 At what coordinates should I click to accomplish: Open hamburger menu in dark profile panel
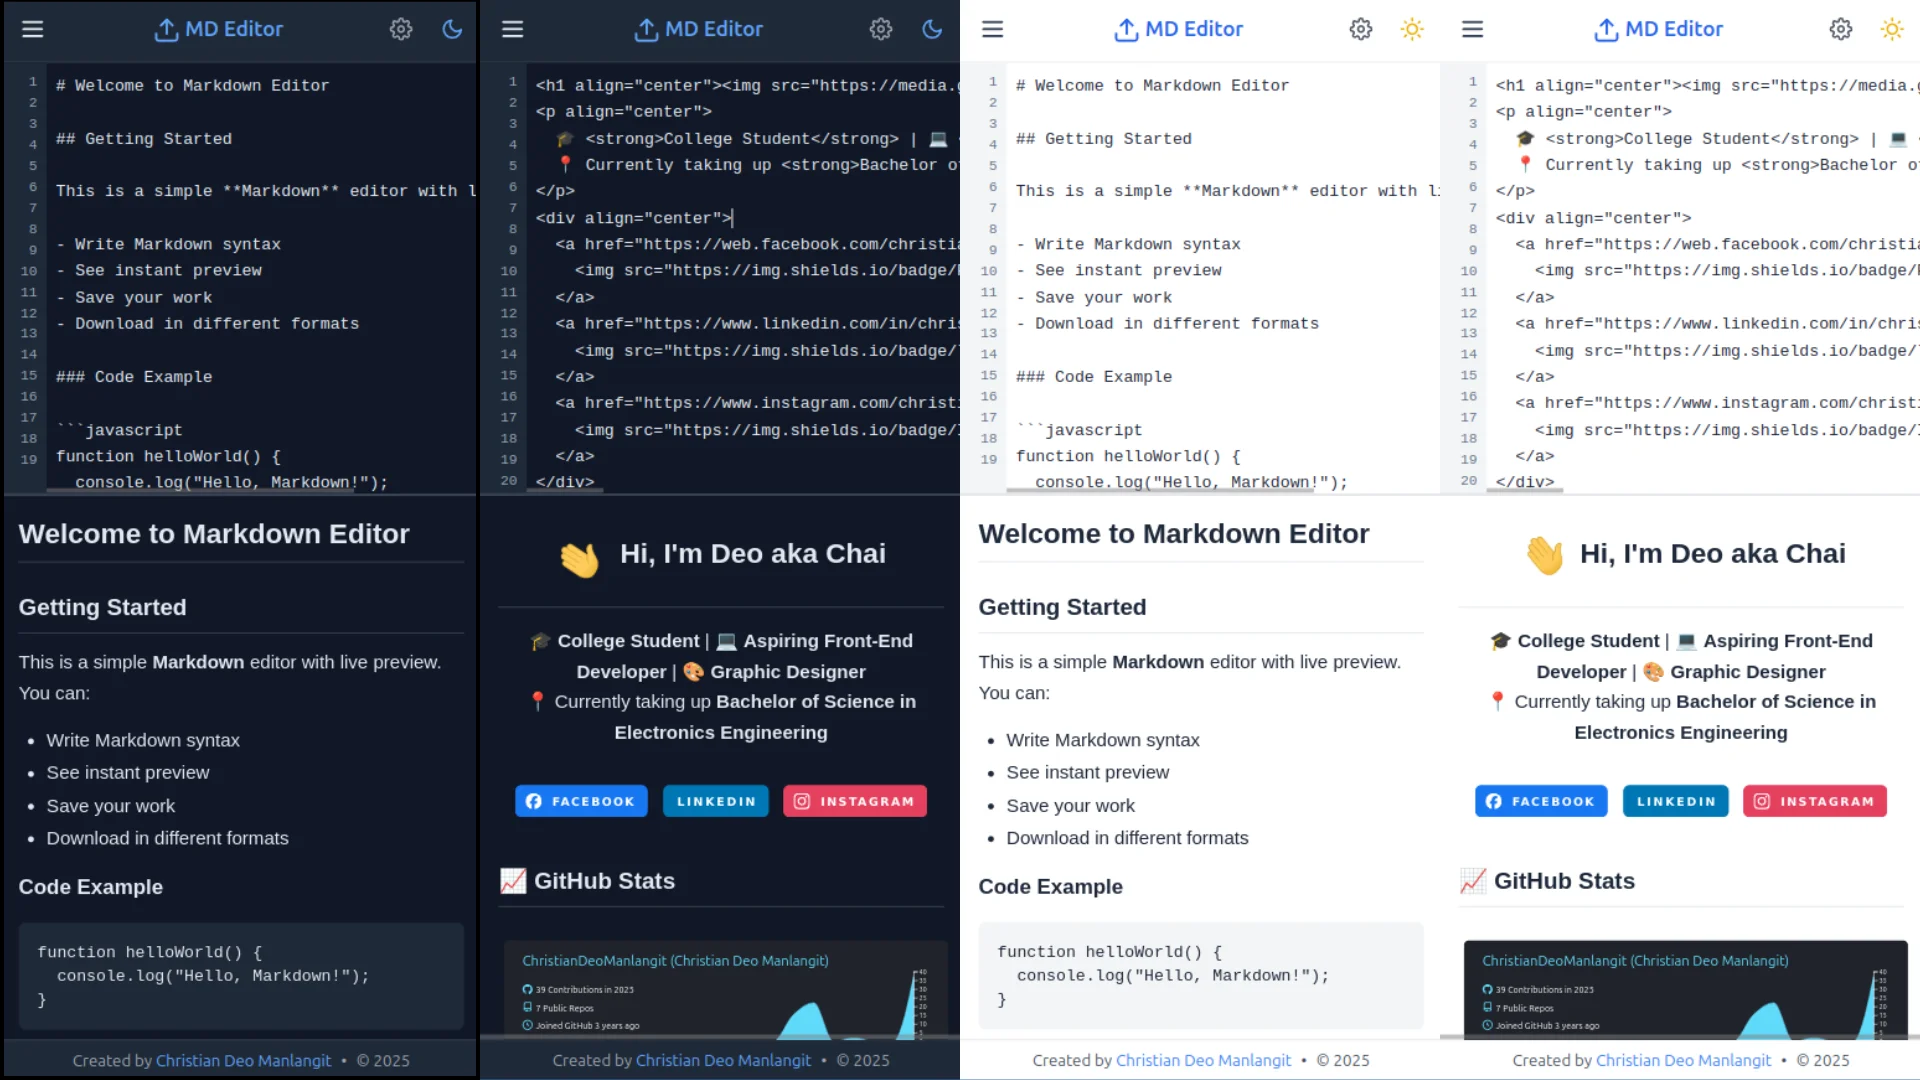tap(513, 29)
